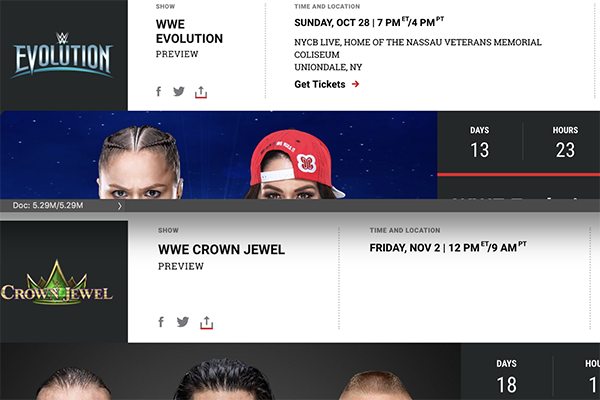This screenshot has height=400, width=600.
Task: Open the WWE Crown Jewel Preview link
Action: [x=181, y=266]
